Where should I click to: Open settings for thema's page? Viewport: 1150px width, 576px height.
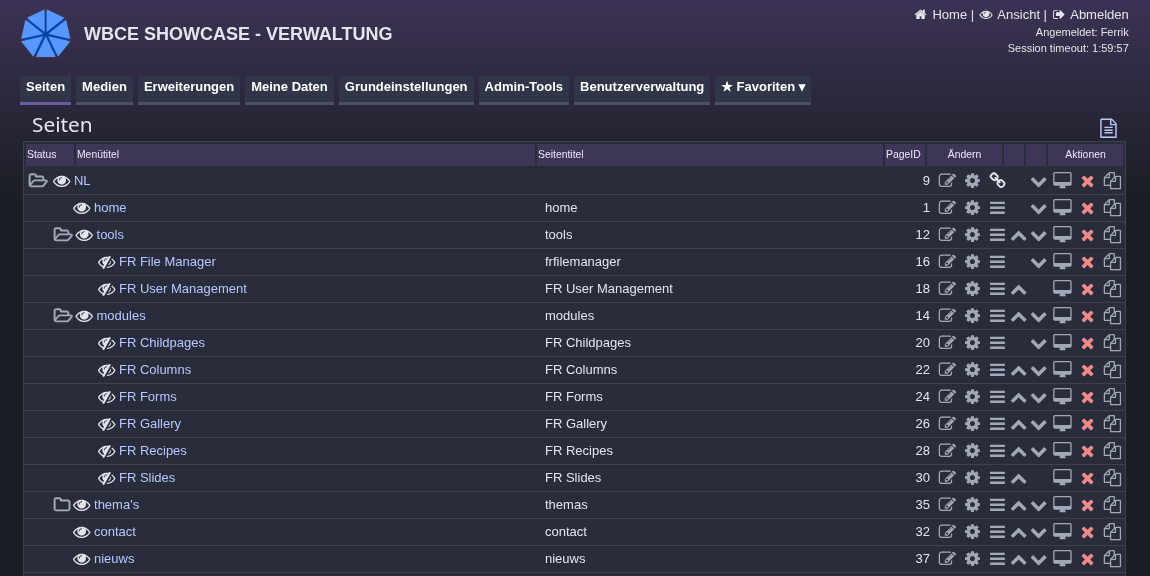point(972,505)
